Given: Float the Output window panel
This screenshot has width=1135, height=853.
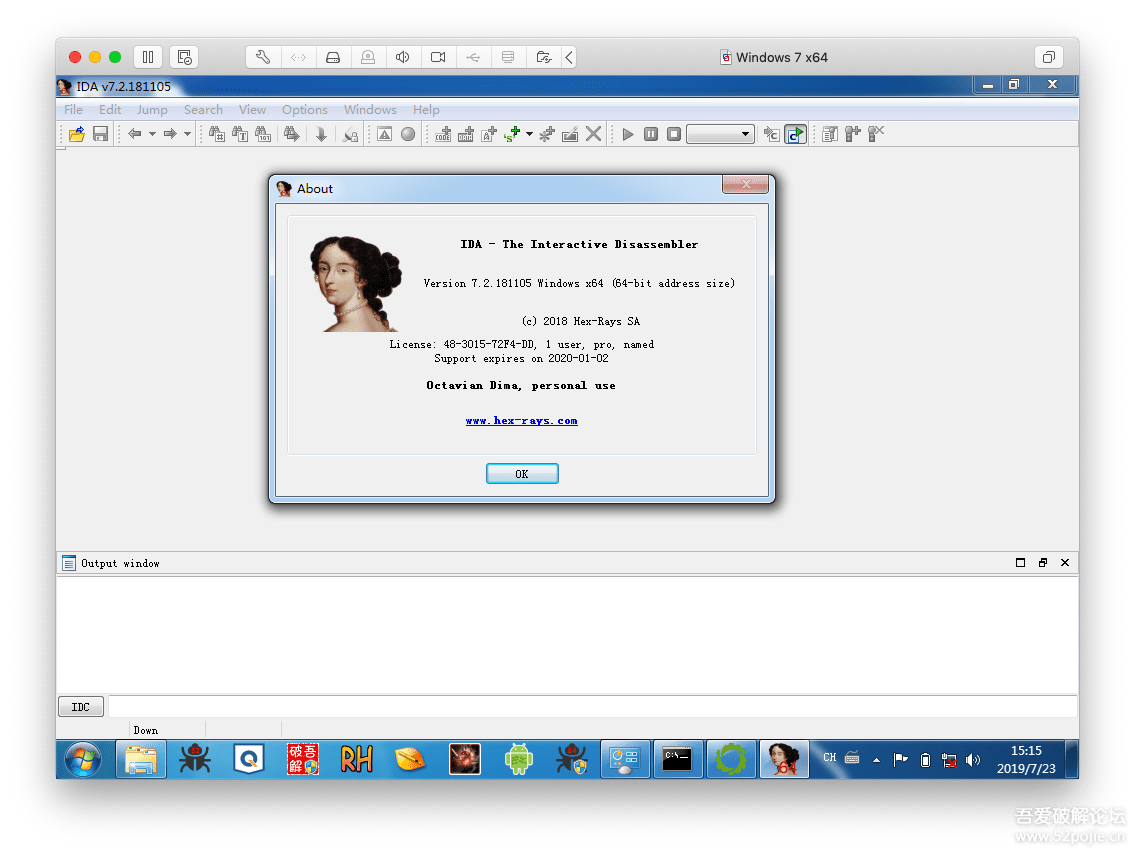Looking at the screenshot, I should (x=1043, y=563).
